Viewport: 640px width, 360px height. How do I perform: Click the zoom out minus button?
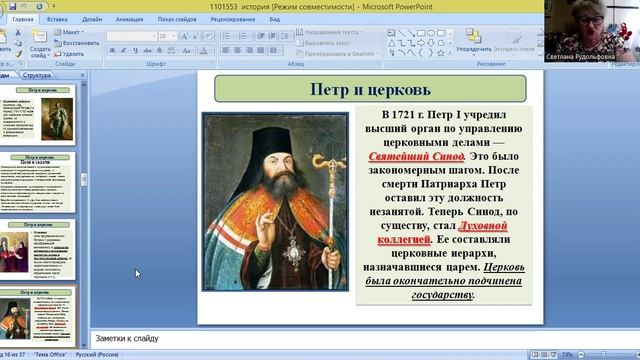(581, 355)
